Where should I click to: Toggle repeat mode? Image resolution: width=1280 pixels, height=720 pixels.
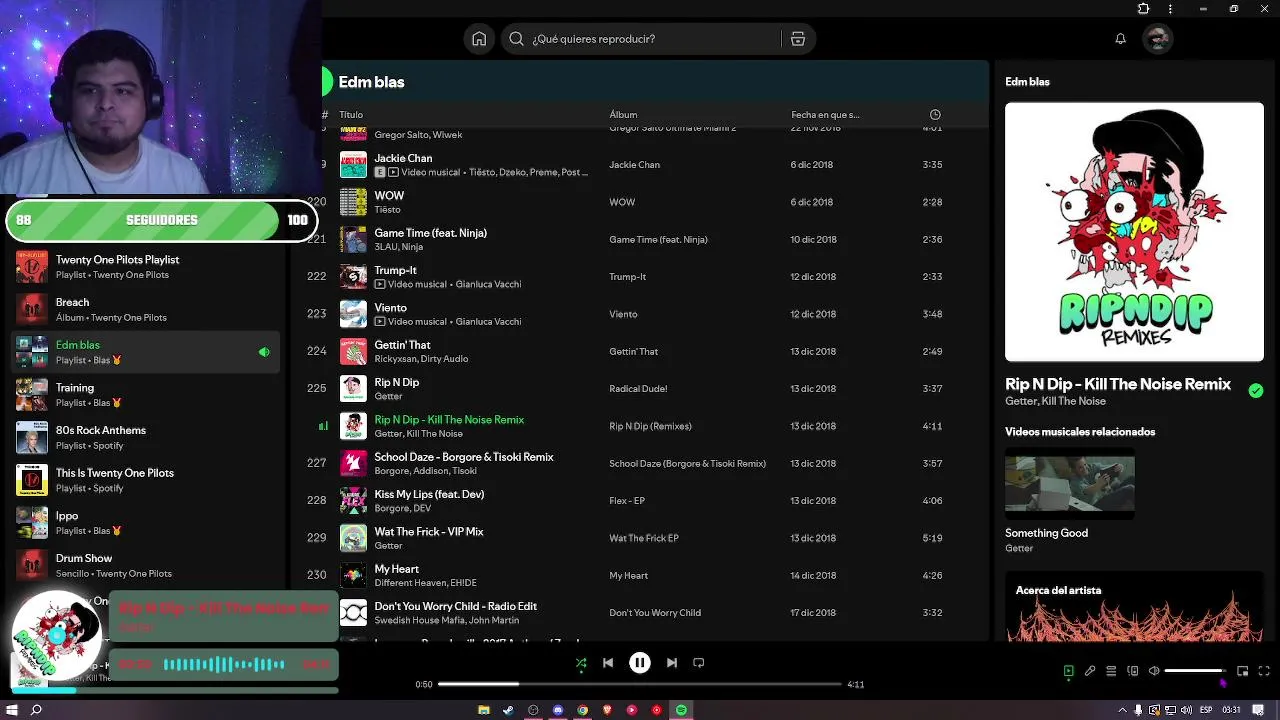(699, 663)
